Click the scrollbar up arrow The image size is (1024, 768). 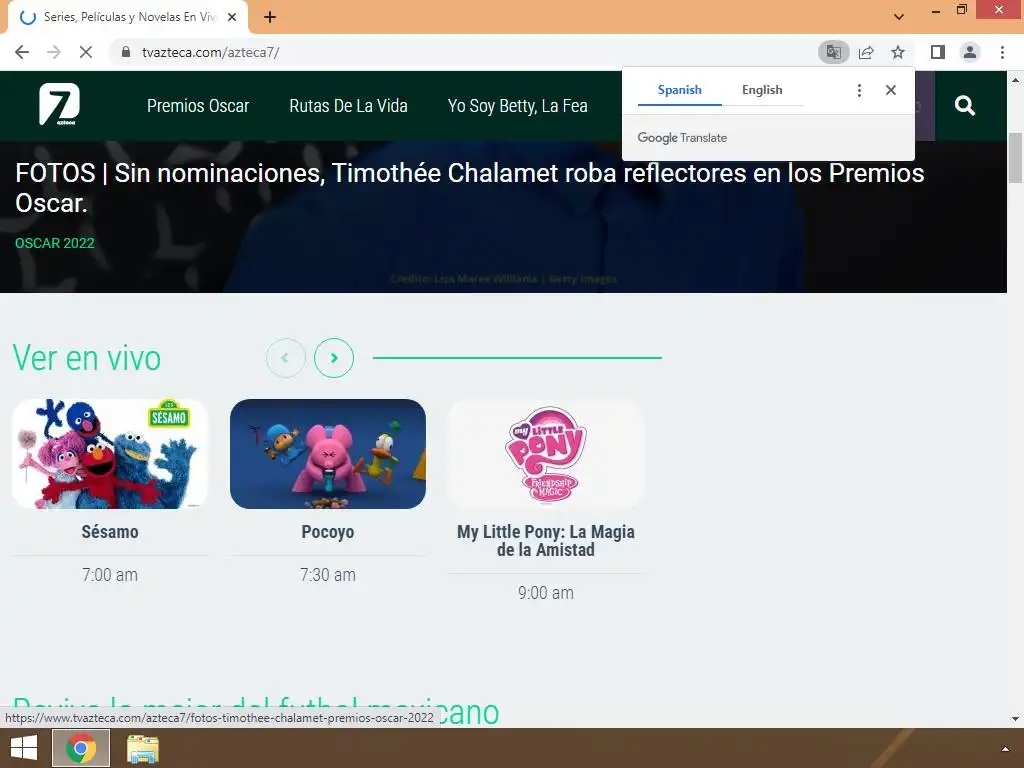[x=1016, y=80]
